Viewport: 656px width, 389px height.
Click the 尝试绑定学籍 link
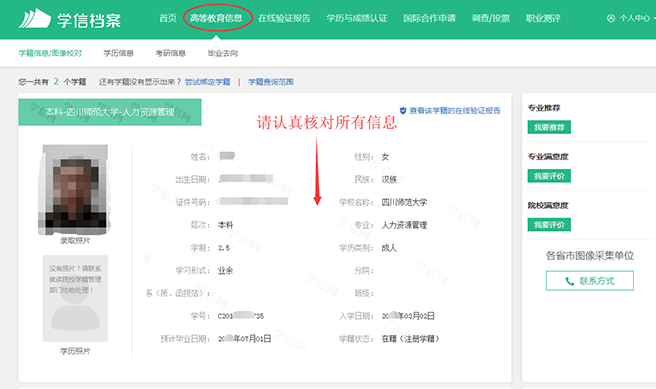208,82
